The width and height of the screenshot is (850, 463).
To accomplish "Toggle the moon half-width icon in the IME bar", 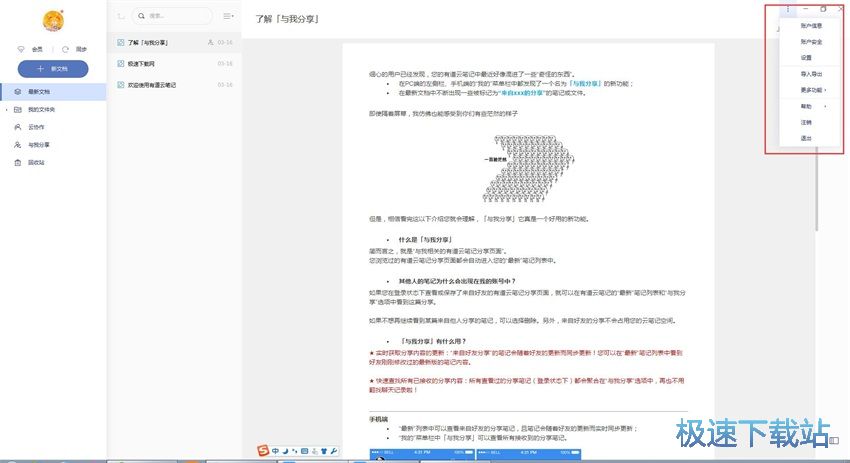I will (x=285, y=451).
